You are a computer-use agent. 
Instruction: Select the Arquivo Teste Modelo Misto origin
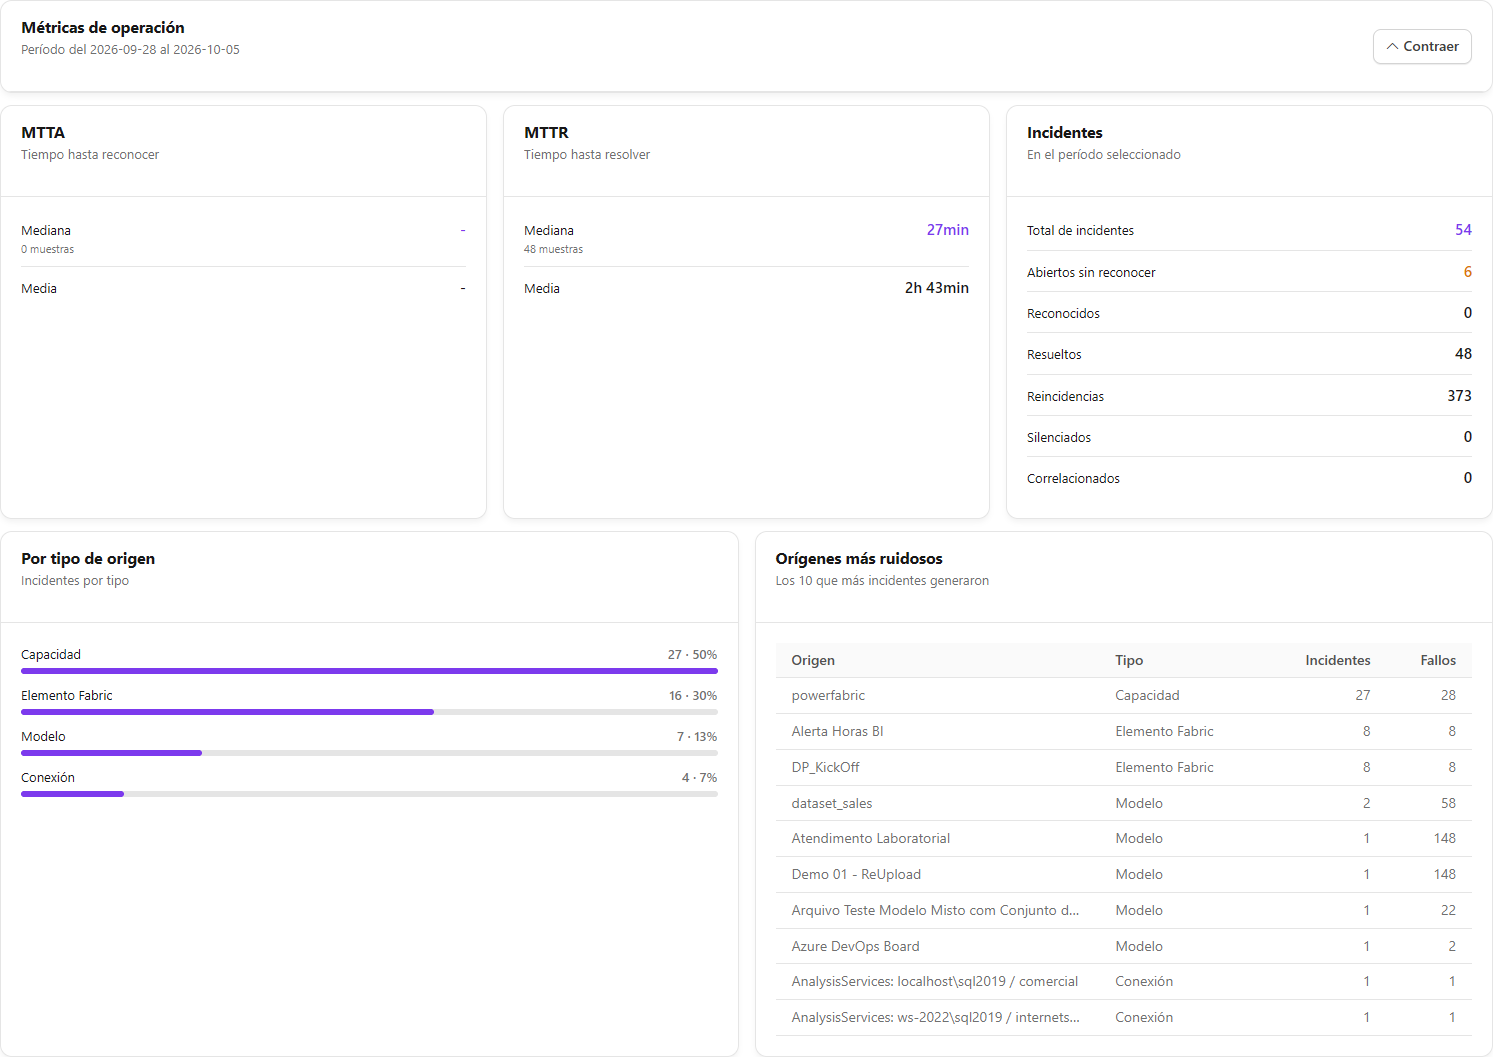pos(1124,910)
